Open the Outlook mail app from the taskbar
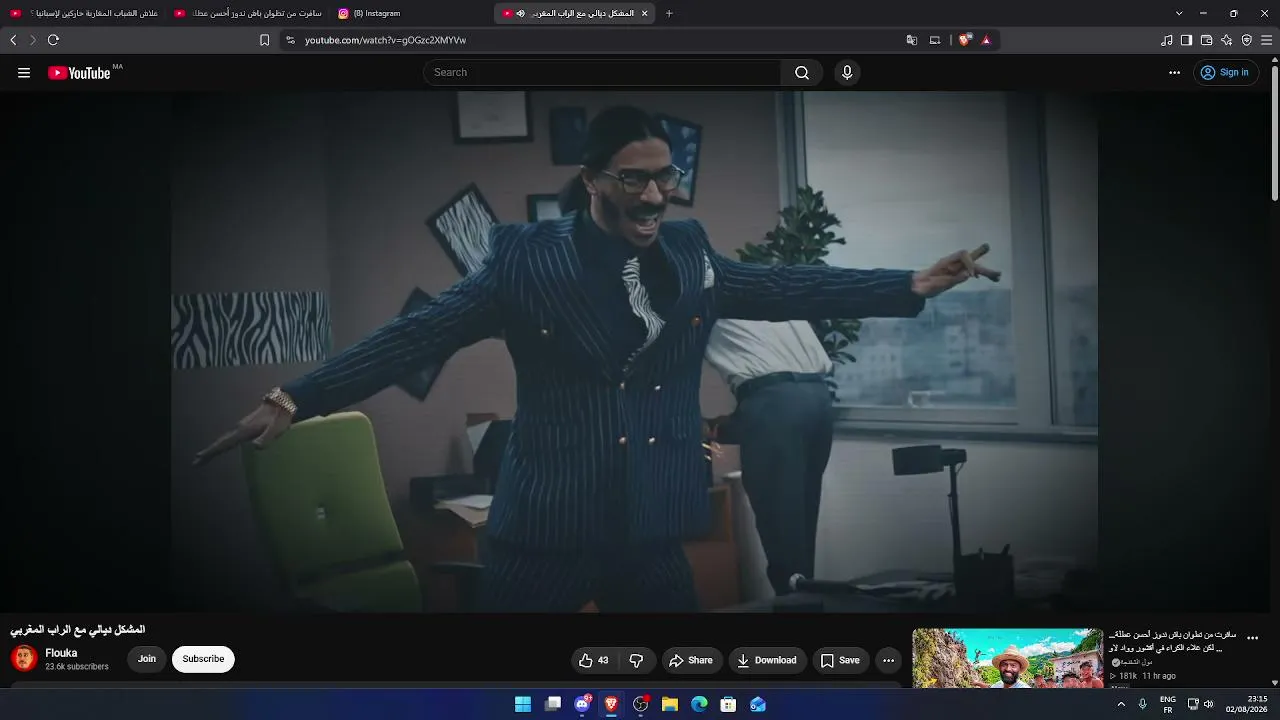This screenshot has height=720, width=1280. [758, 704]
